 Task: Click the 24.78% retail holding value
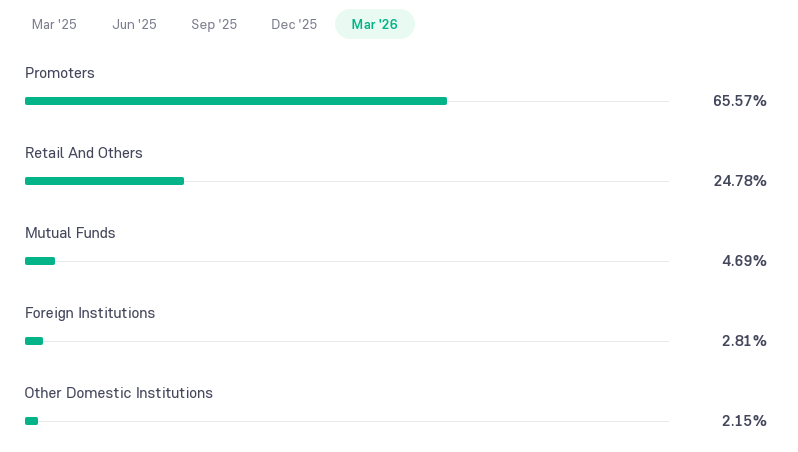point(740,181)
